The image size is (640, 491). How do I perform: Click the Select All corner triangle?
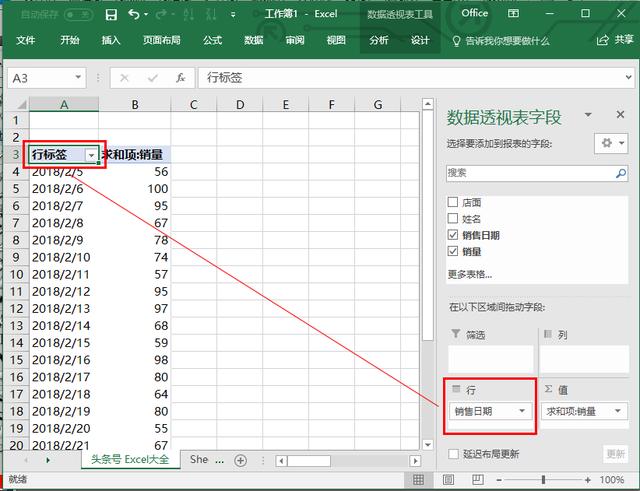click(x=21, y=104)
